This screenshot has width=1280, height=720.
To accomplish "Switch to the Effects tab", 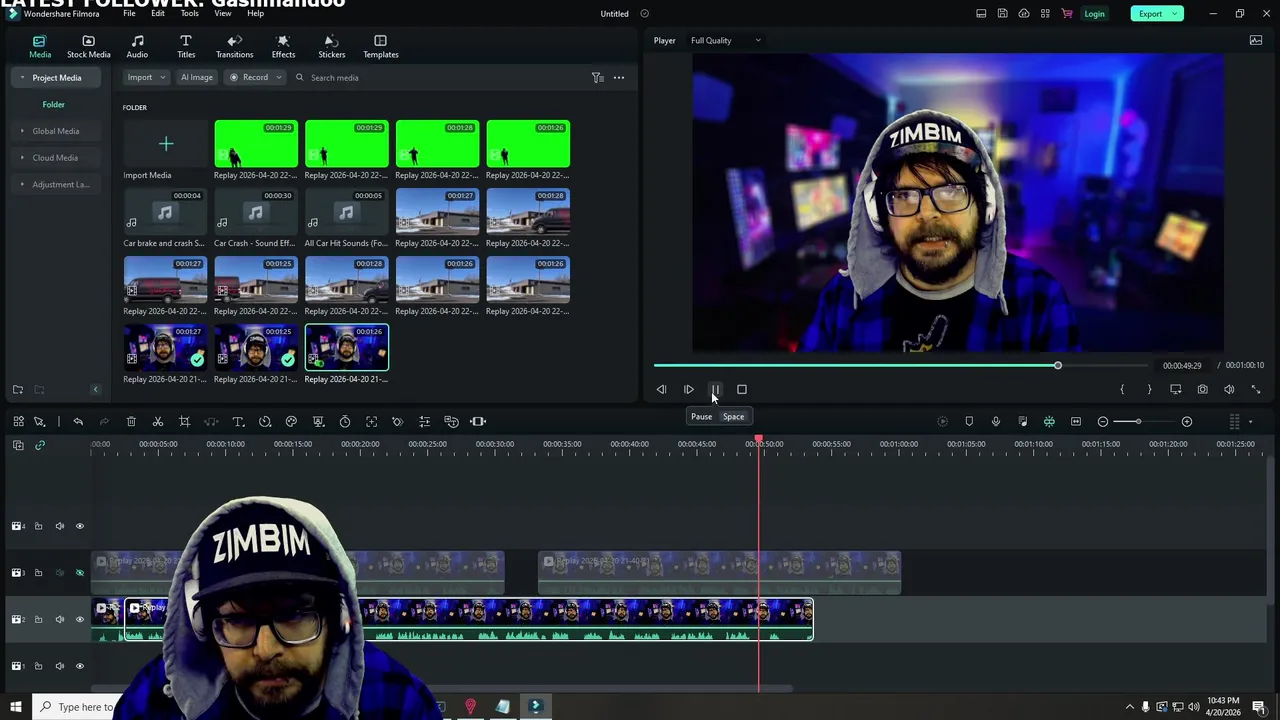I will 283,47.
